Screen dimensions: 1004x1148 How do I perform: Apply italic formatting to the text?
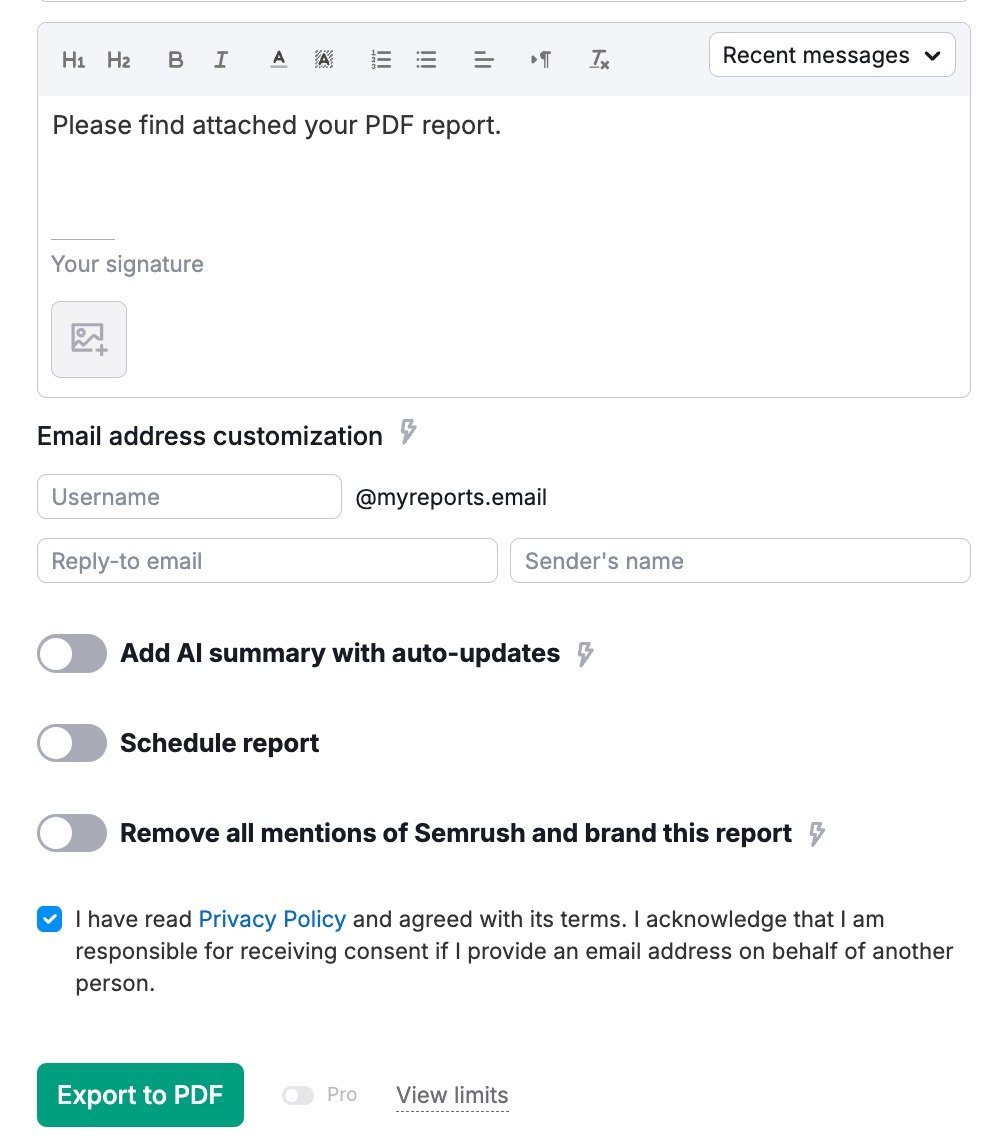tap(221, 59)
